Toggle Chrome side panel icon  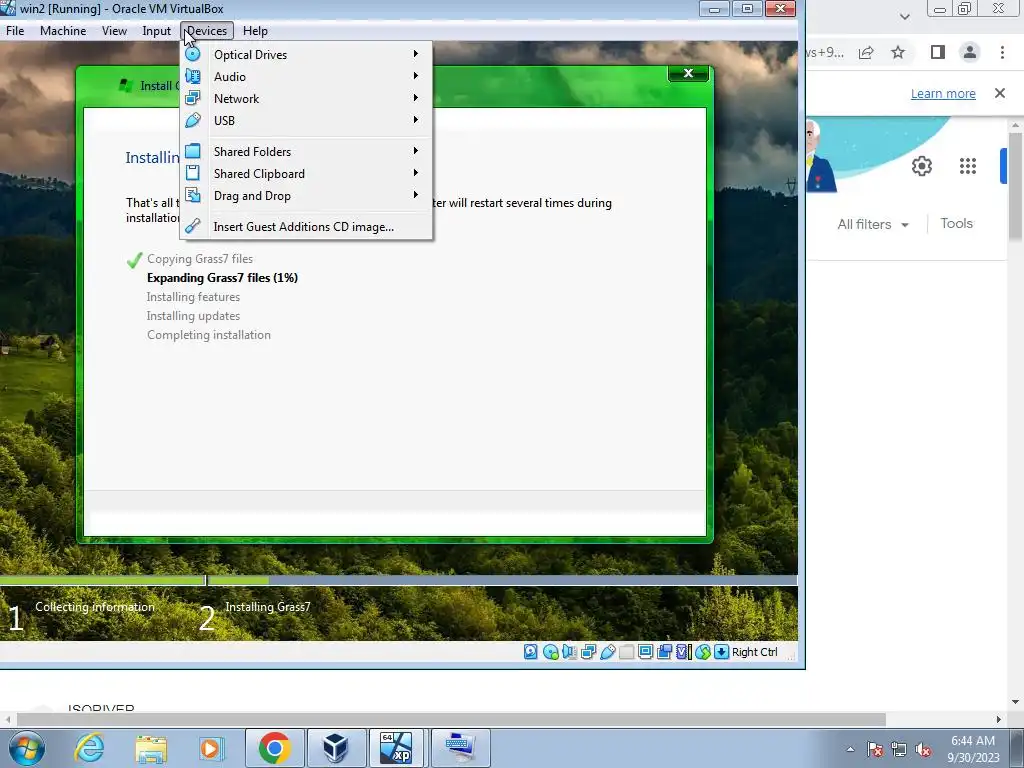pos(938,52)
